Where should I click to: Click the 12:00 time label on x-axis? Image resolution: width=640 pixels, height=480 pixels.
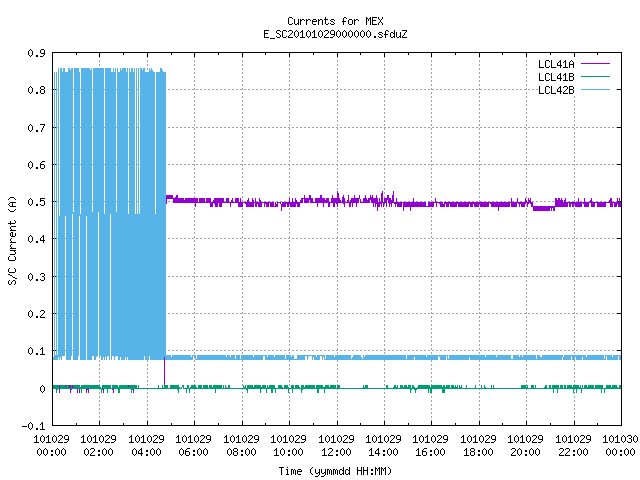(x=336, y=452)
